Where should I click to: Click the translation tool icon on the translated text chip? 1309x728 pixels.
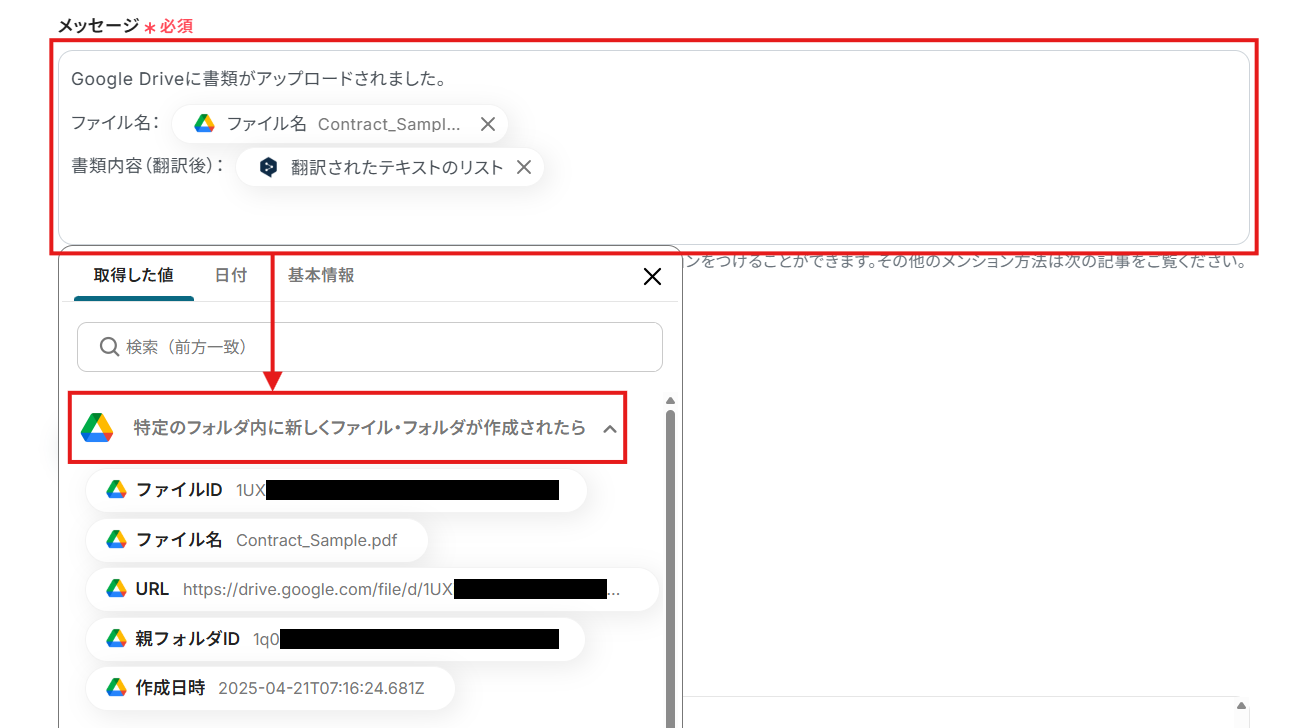(267, 167)
